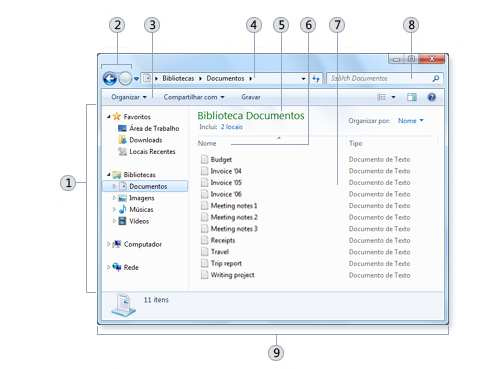Click the Documentos library icon in sidebar
The height and width of the screenshot is (369, 496).
click(123, 186)
